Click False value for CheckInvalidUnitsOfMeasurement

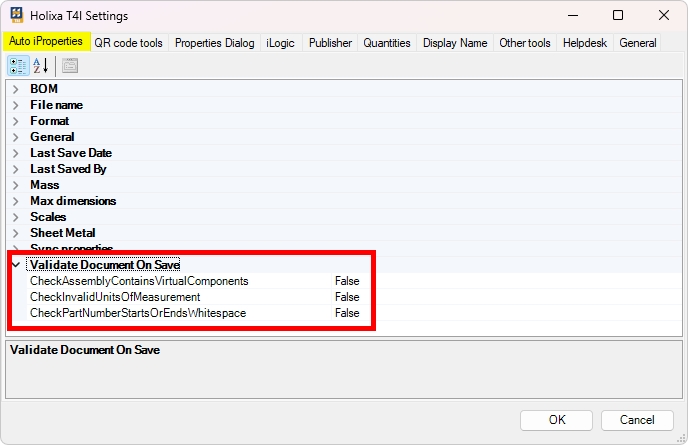347,297
